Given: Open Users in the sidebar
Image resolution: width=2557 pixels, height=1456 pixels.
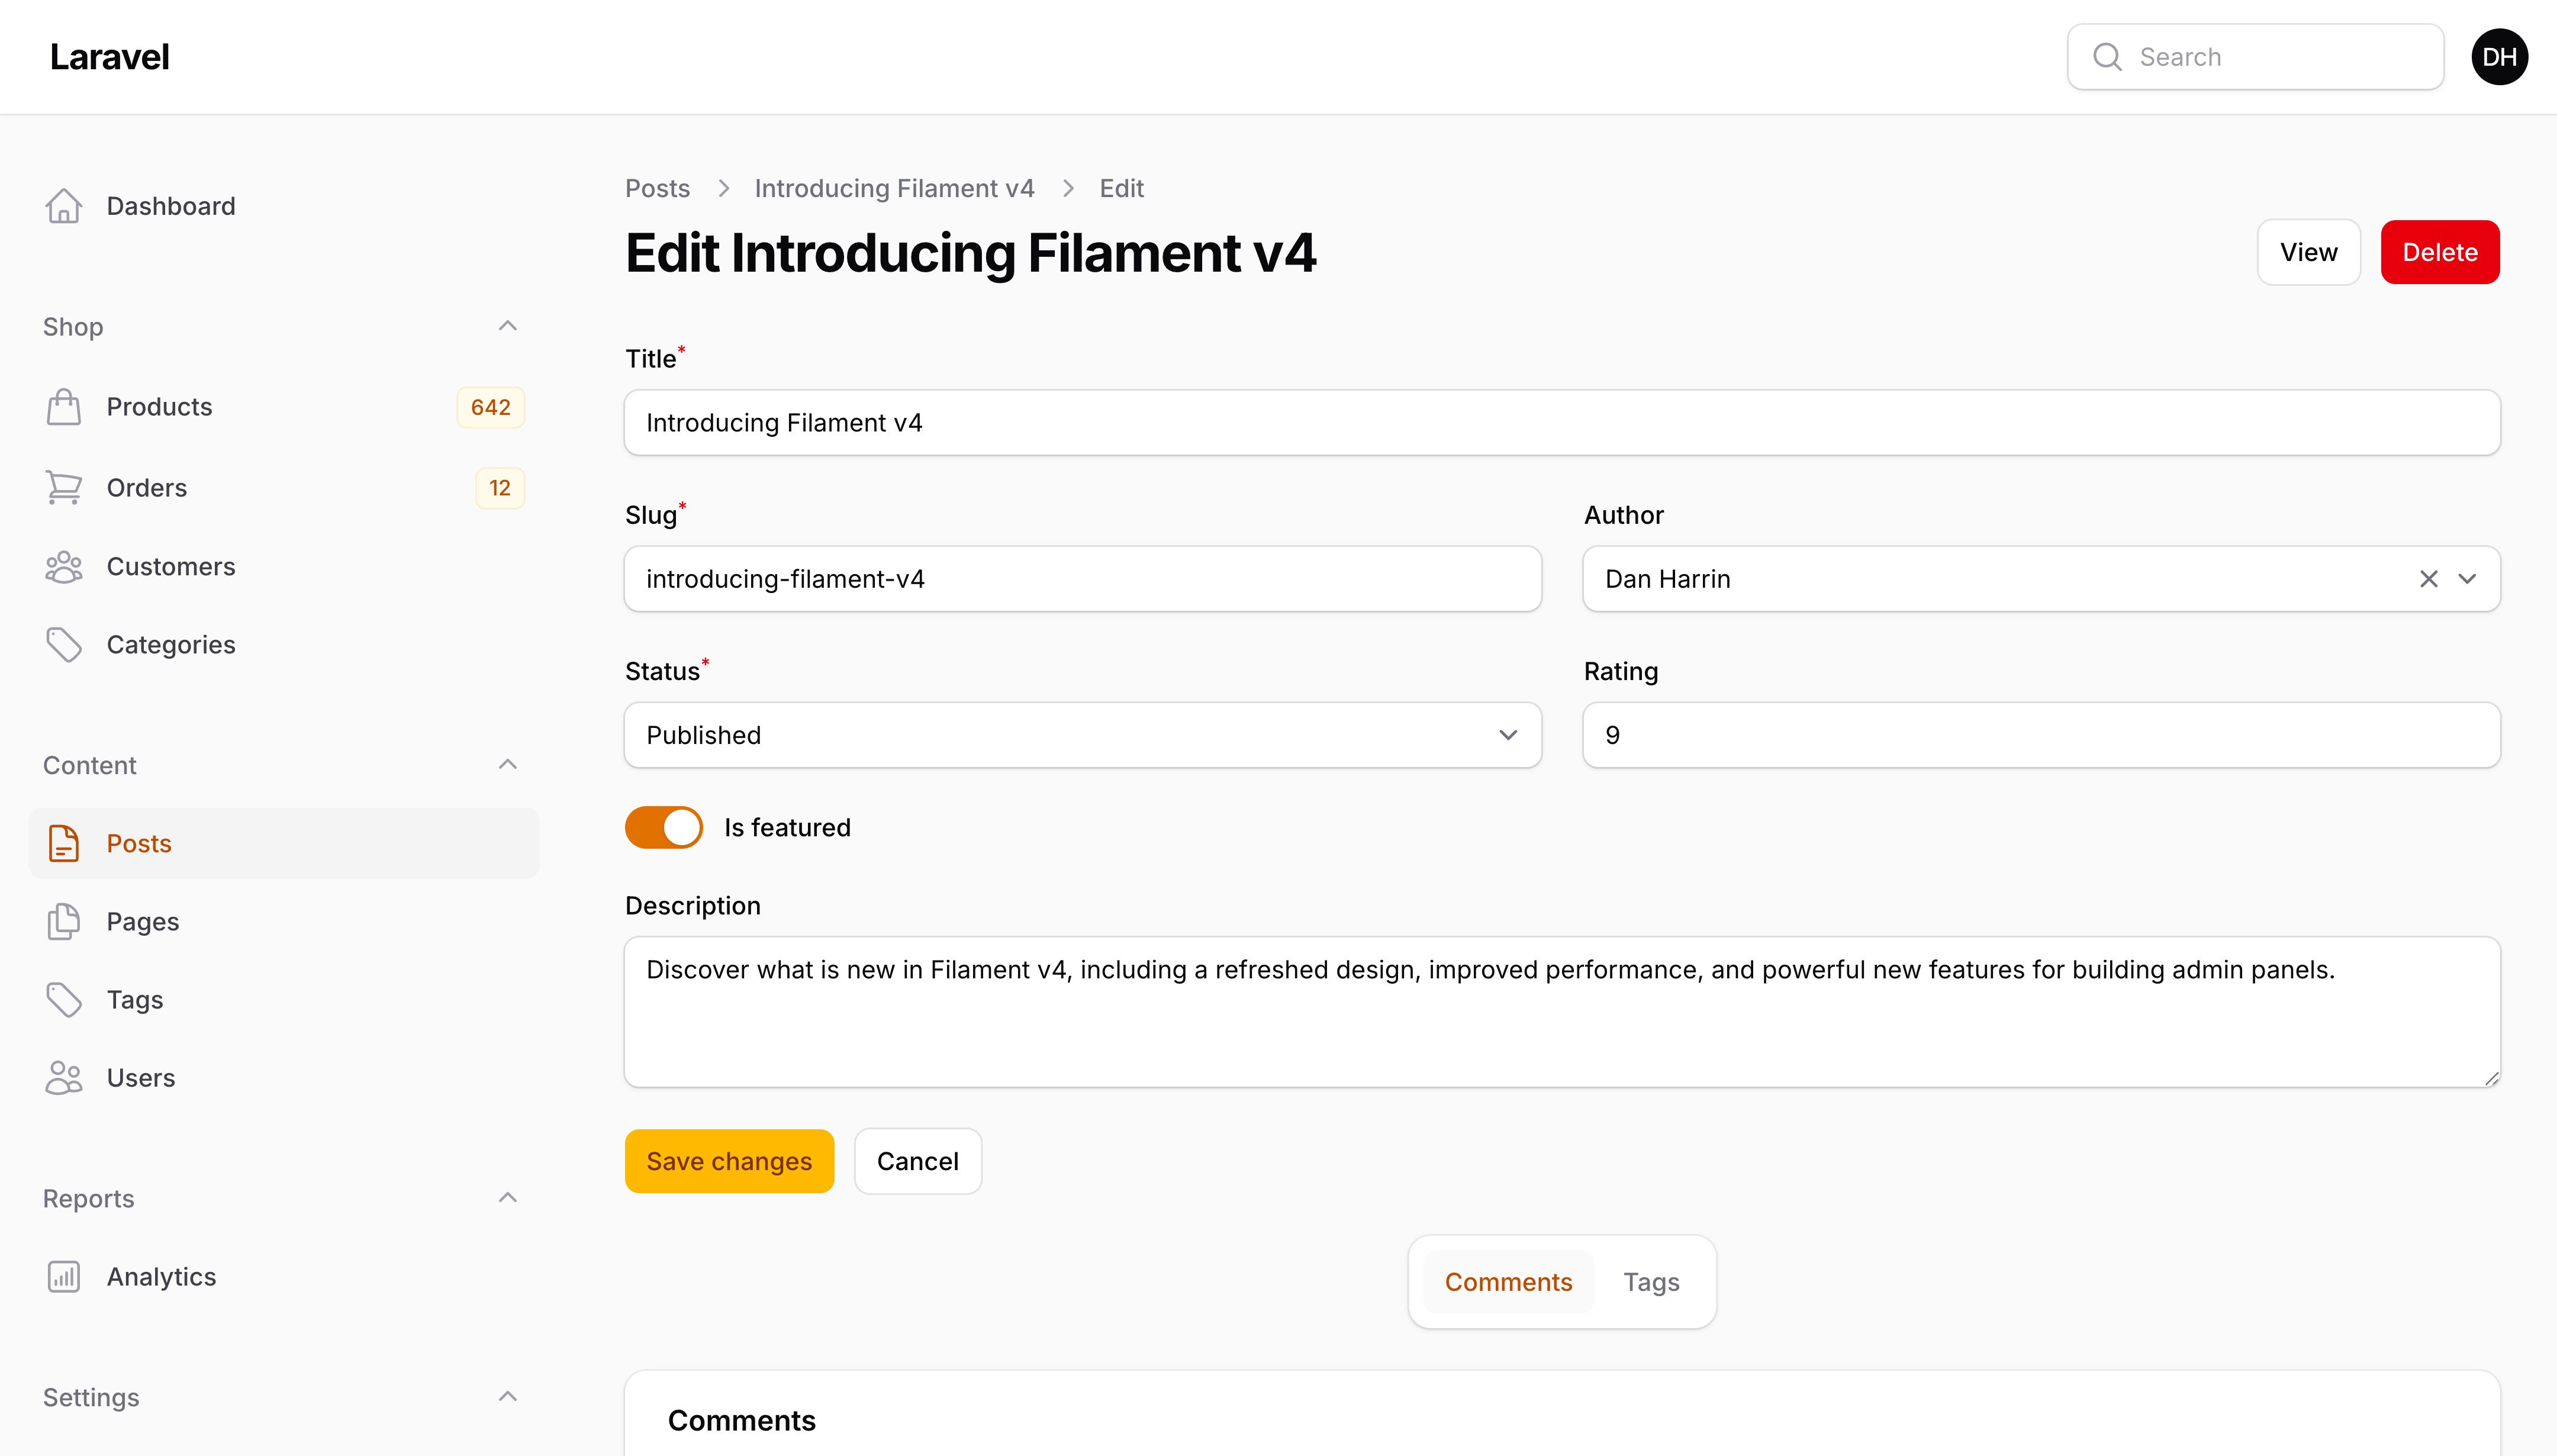Looking at the screenshot, I should coord(284,1078).
